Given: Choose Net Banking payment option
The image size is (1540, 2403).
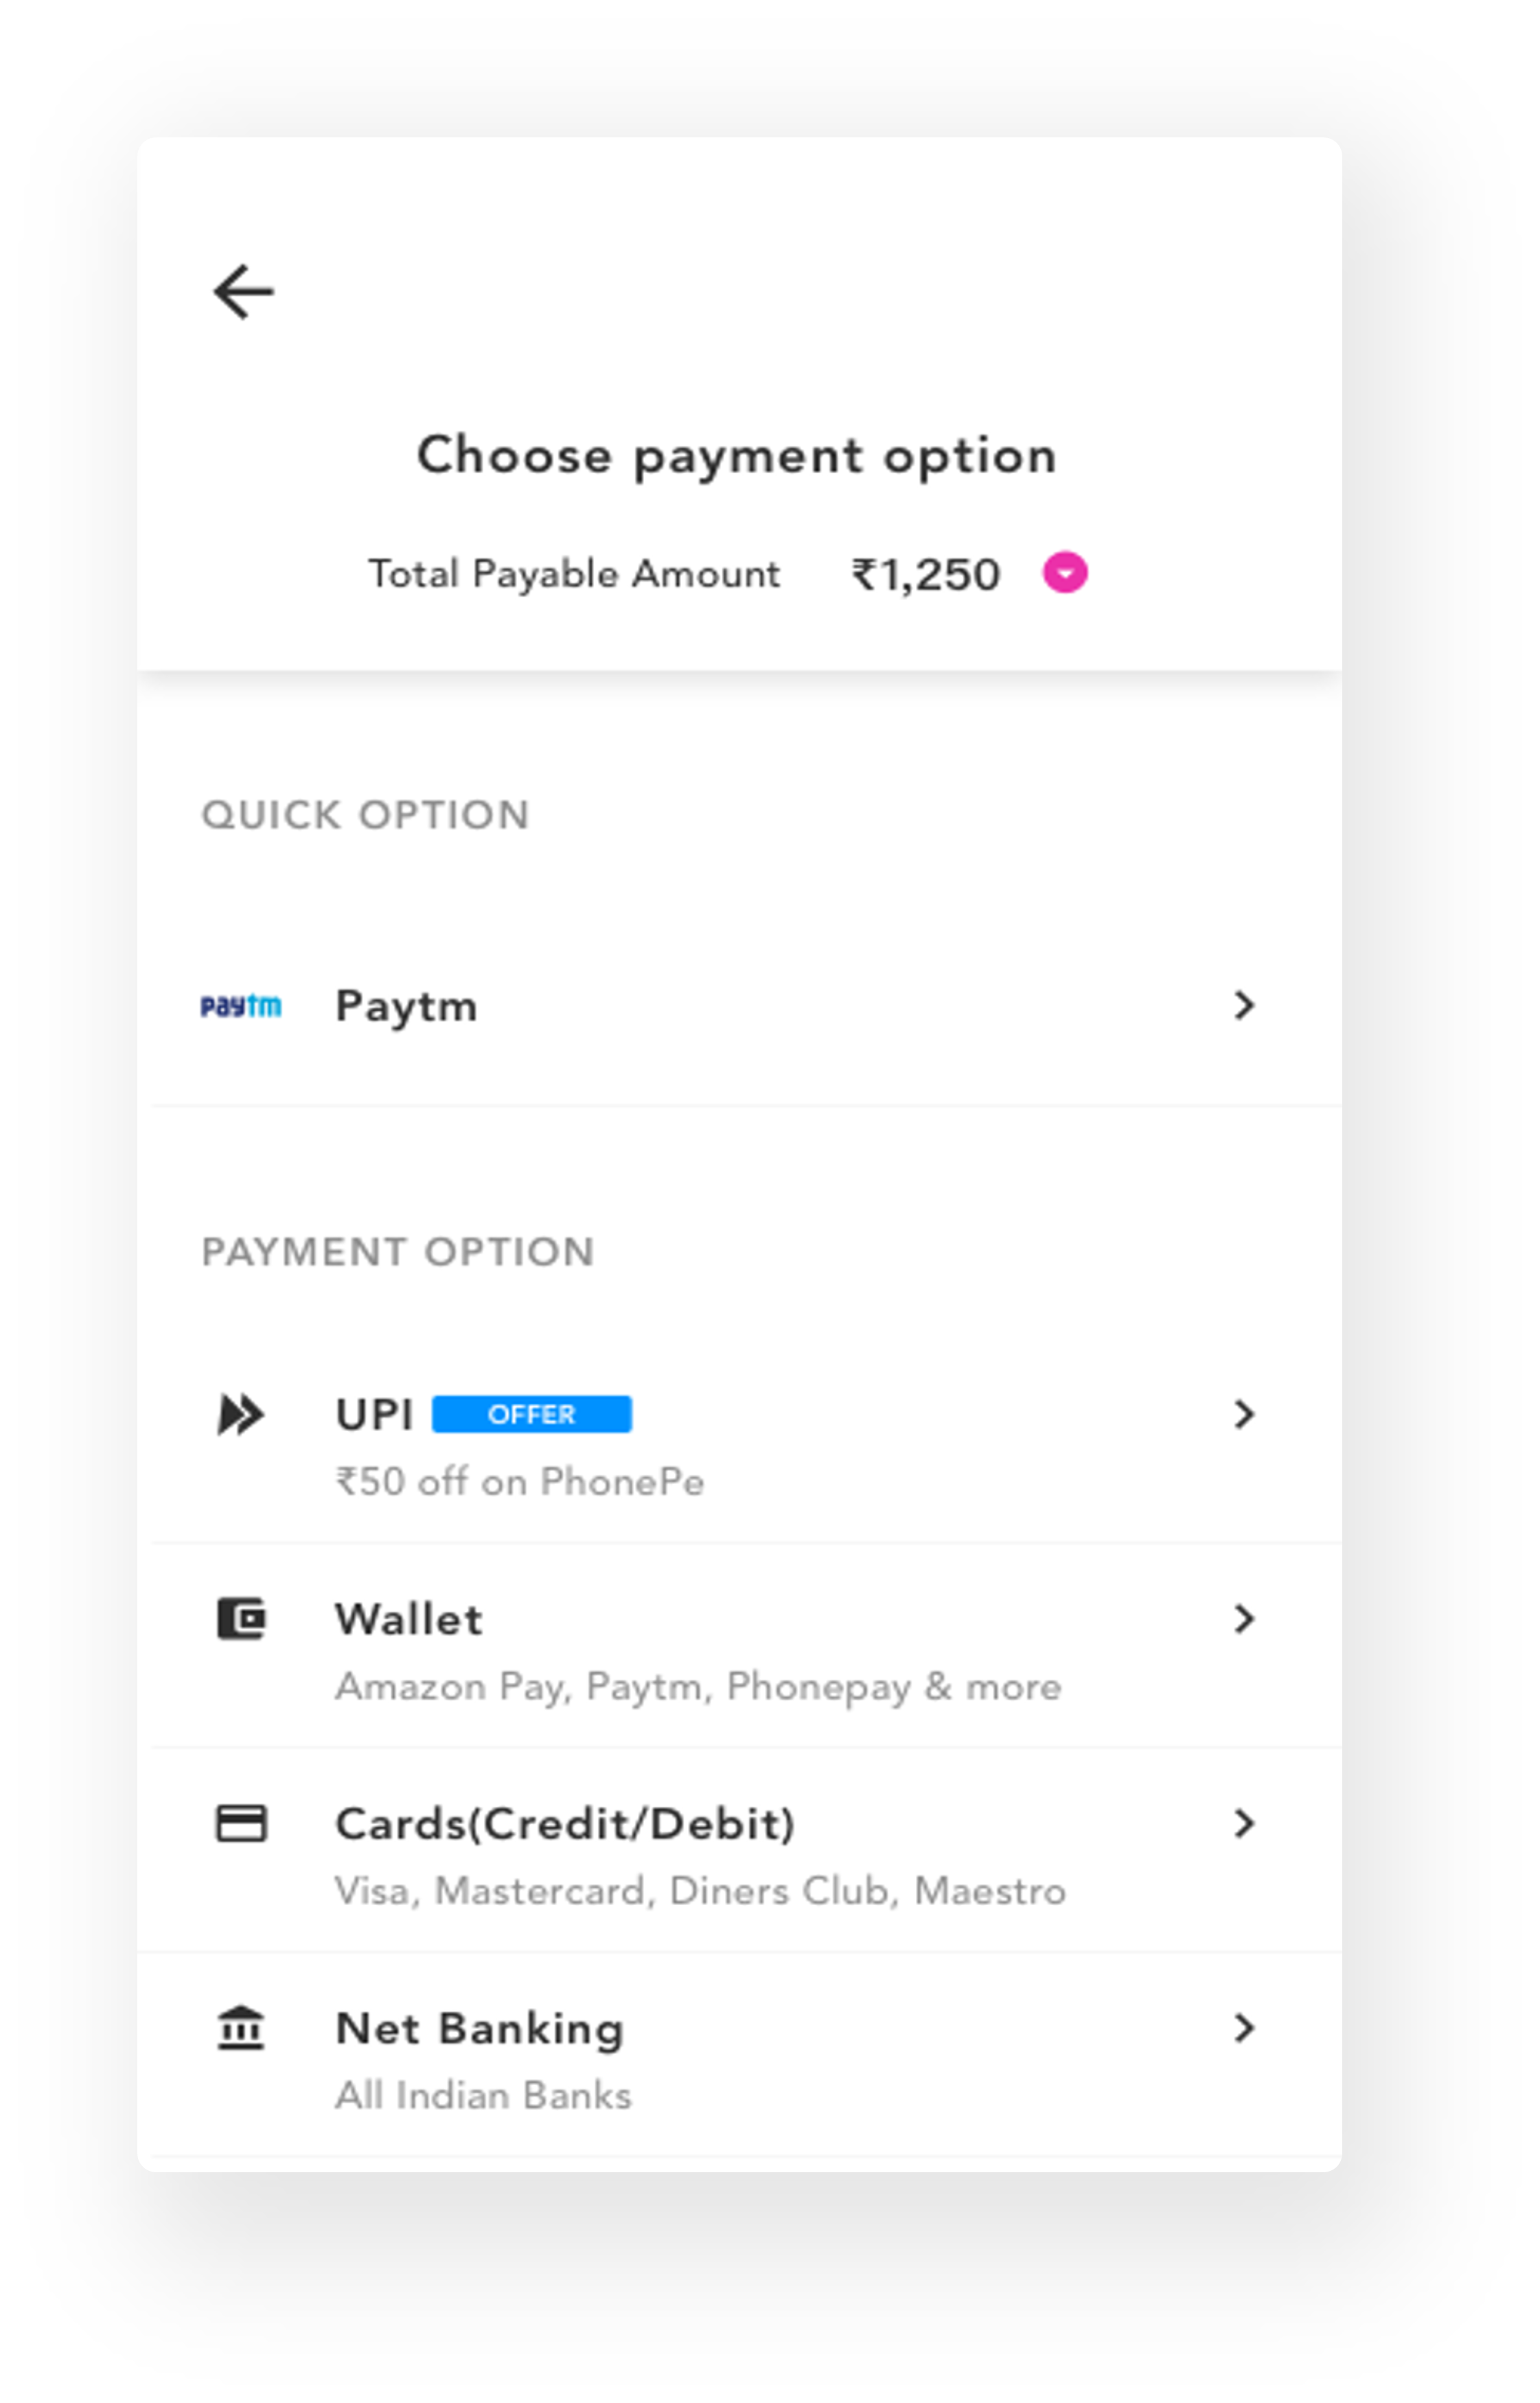Looking at the screenshot, I should tap(480, 2028).
